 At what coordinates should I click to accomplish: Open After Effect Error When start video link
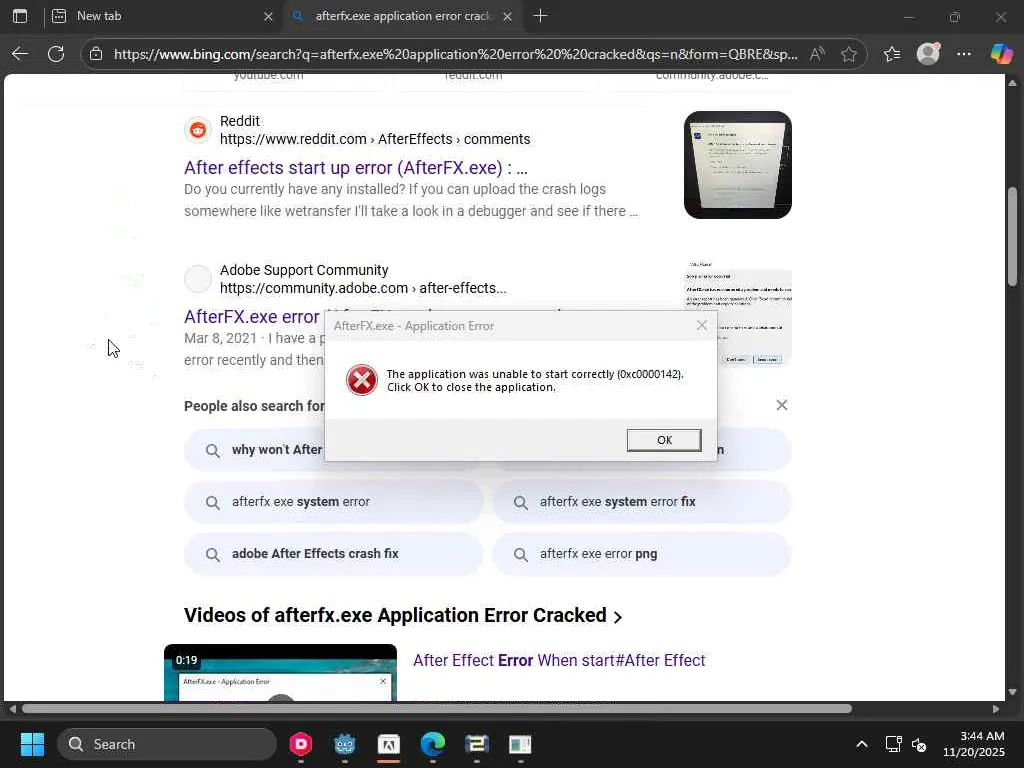(559, 660)
